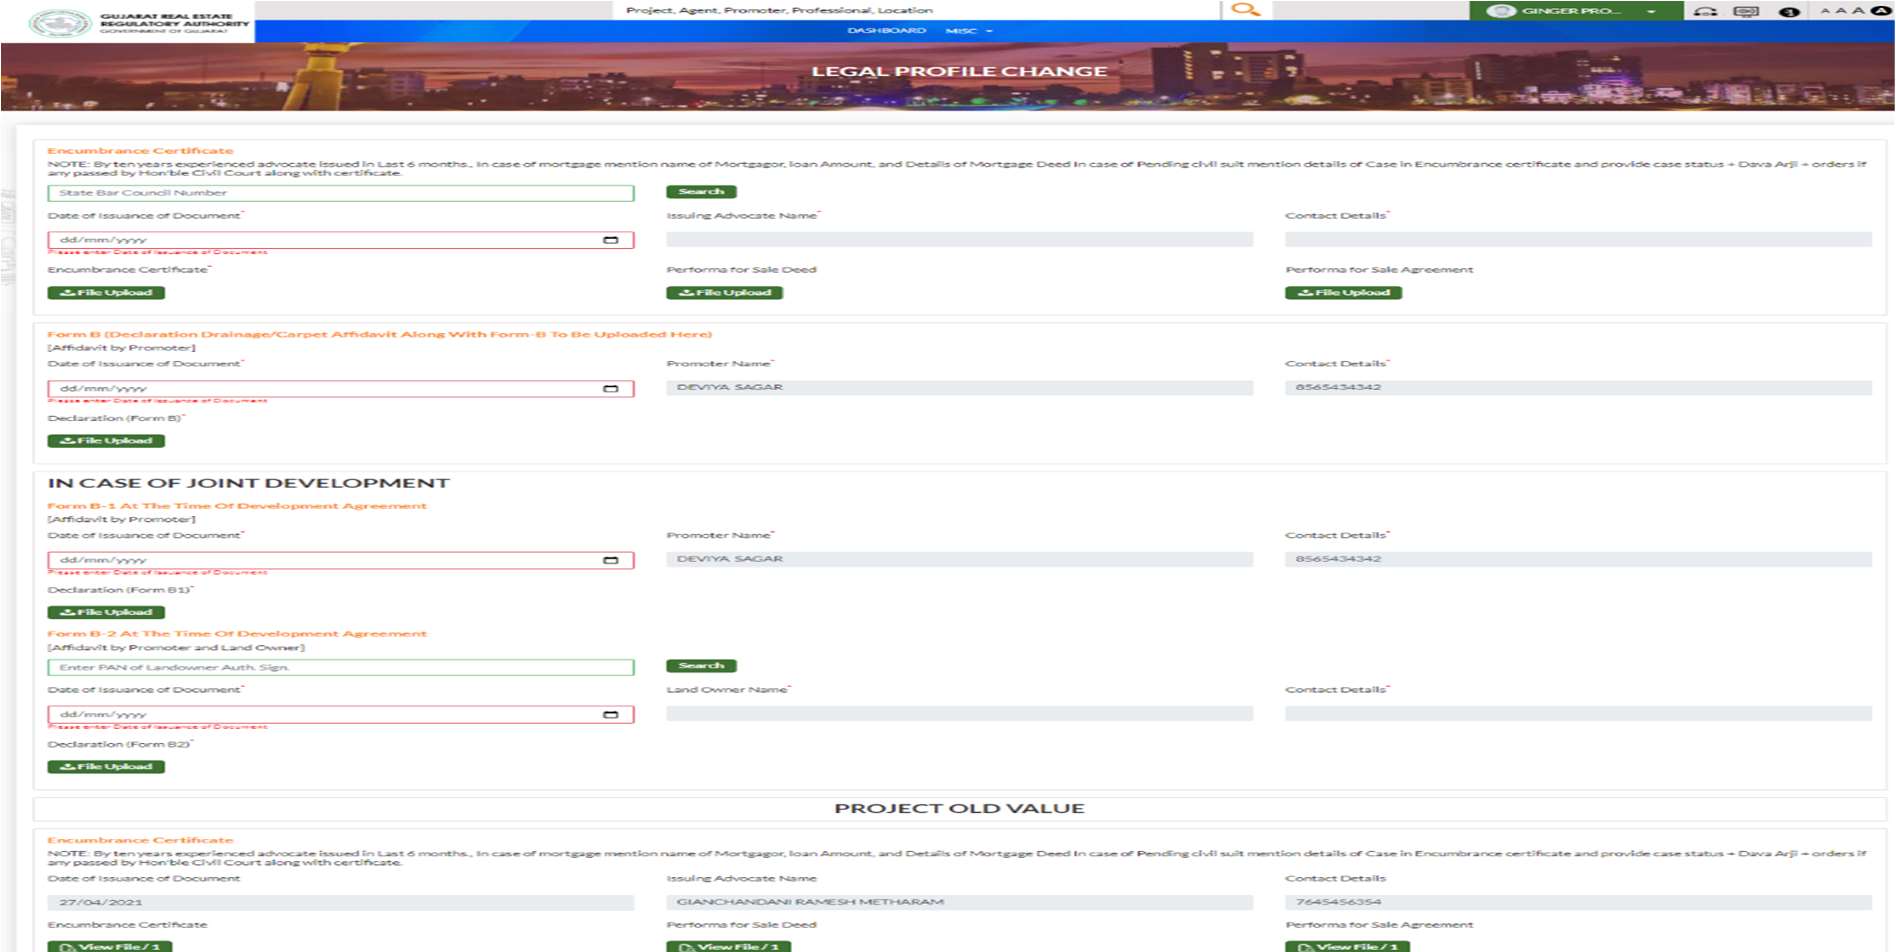
Task: Click the orange search magnifier icon
Action: [x=1245, y=10]
